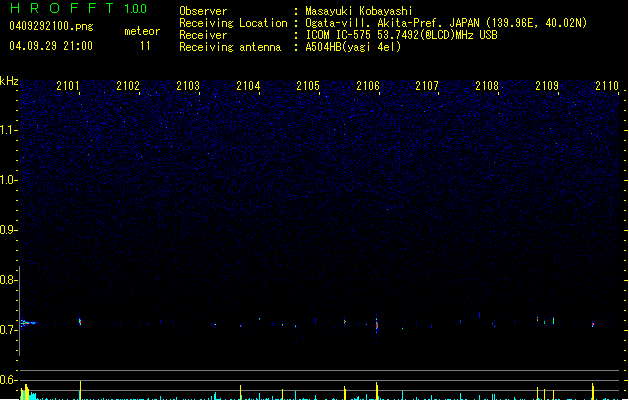
Task: Click the 'Receiving Location' label
Action: click(233, 23)
